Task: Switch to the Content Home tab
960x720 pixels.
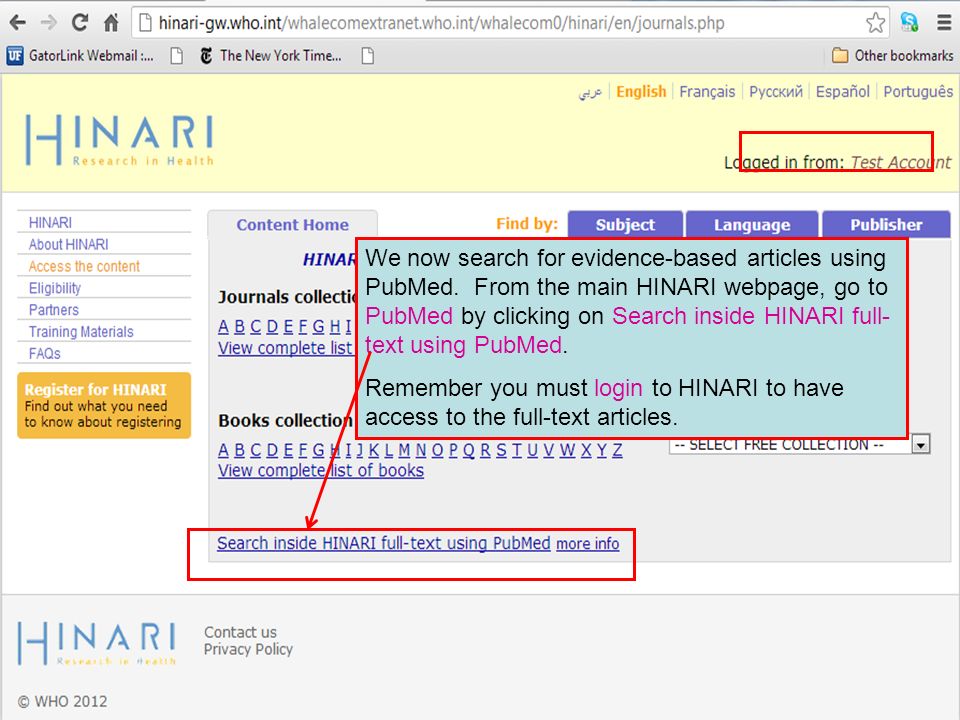Action: click(x=293, y=225)
